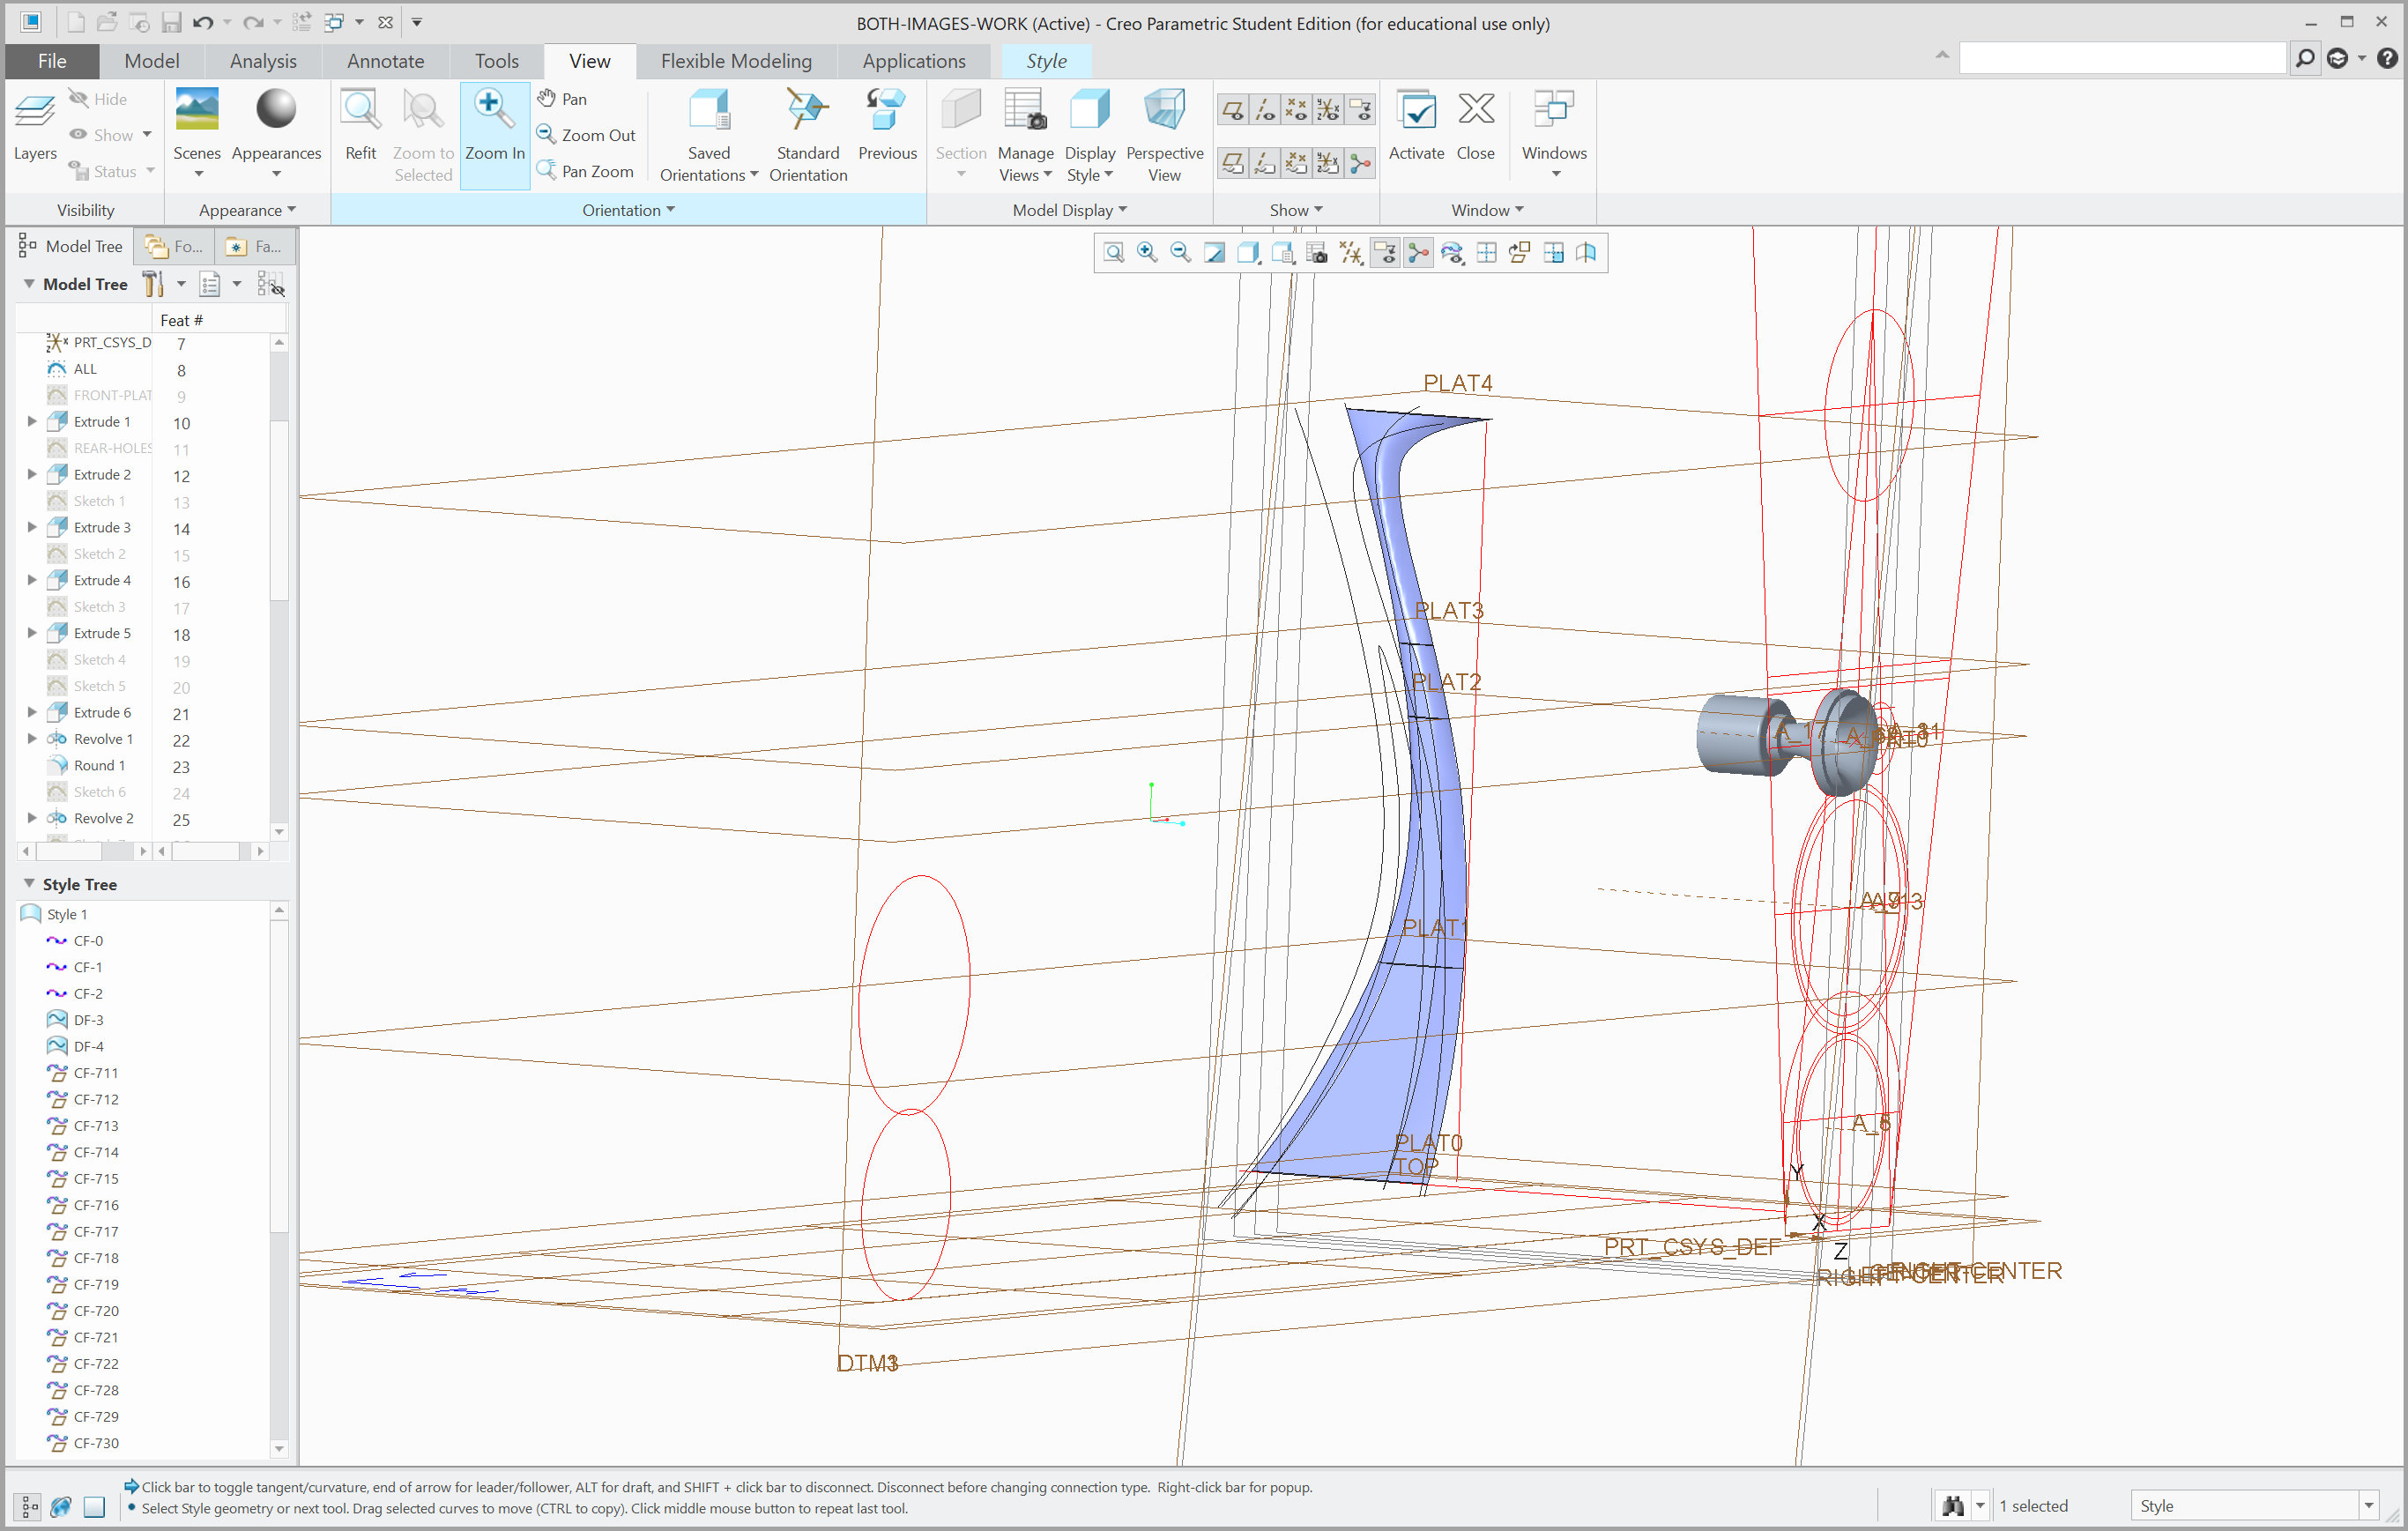Open the Analysis ribbon tab
The height and width of the screenshot is (1531, 2408).
coord(263,61)
